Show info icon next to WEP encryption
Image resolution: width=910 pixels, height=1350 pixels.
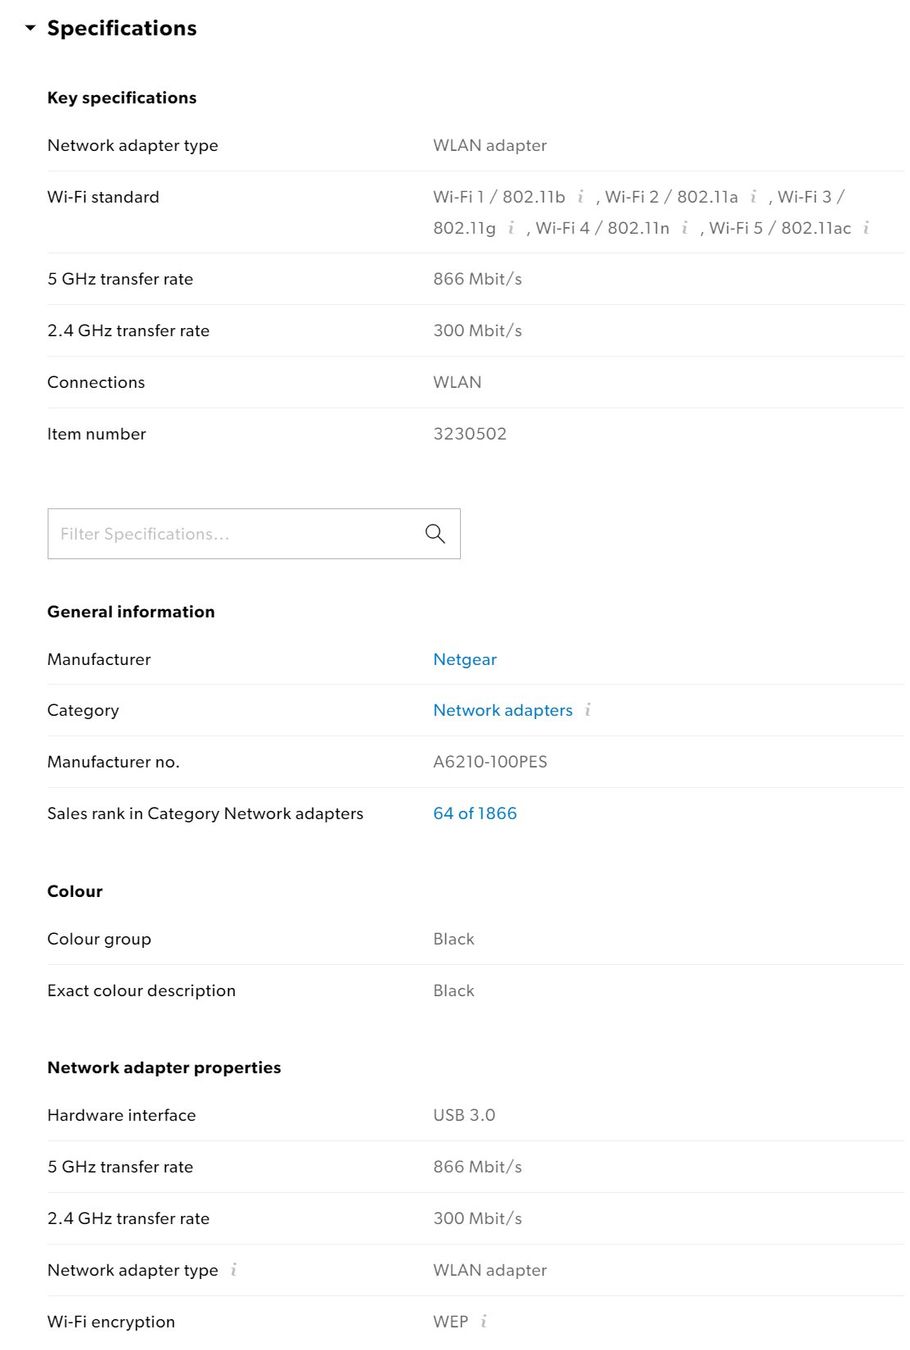pos(483,1321)
